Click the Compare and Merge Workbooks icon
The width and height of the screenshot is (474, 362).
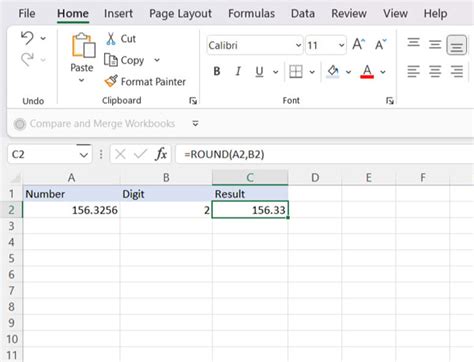pos(20,124)
